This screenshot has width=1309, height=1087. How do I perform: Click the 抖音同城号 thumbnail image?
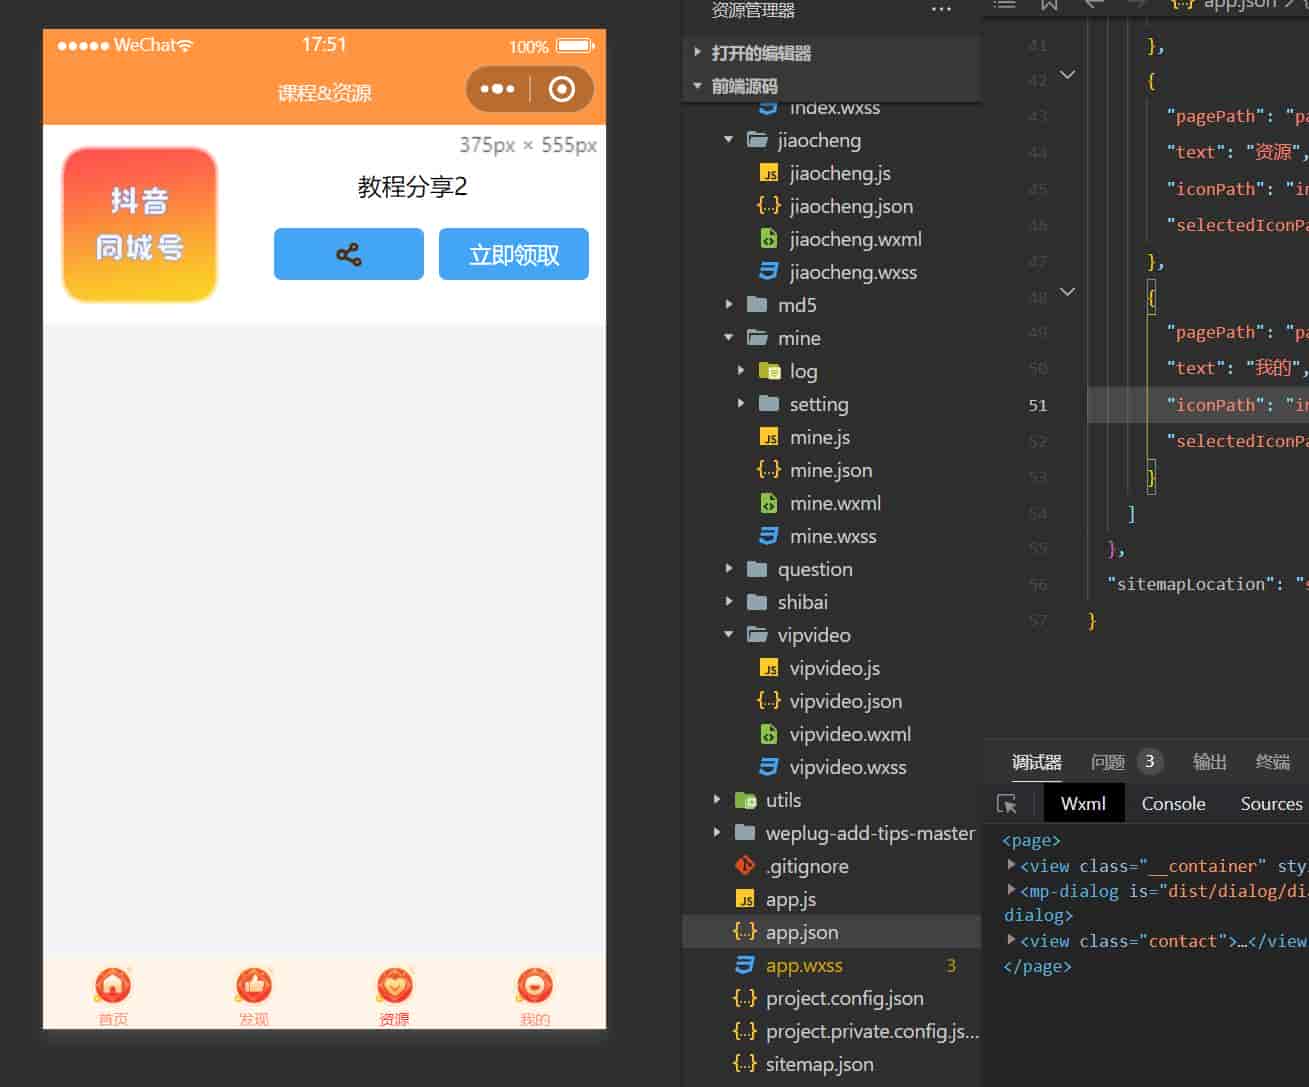pos(140,224)
